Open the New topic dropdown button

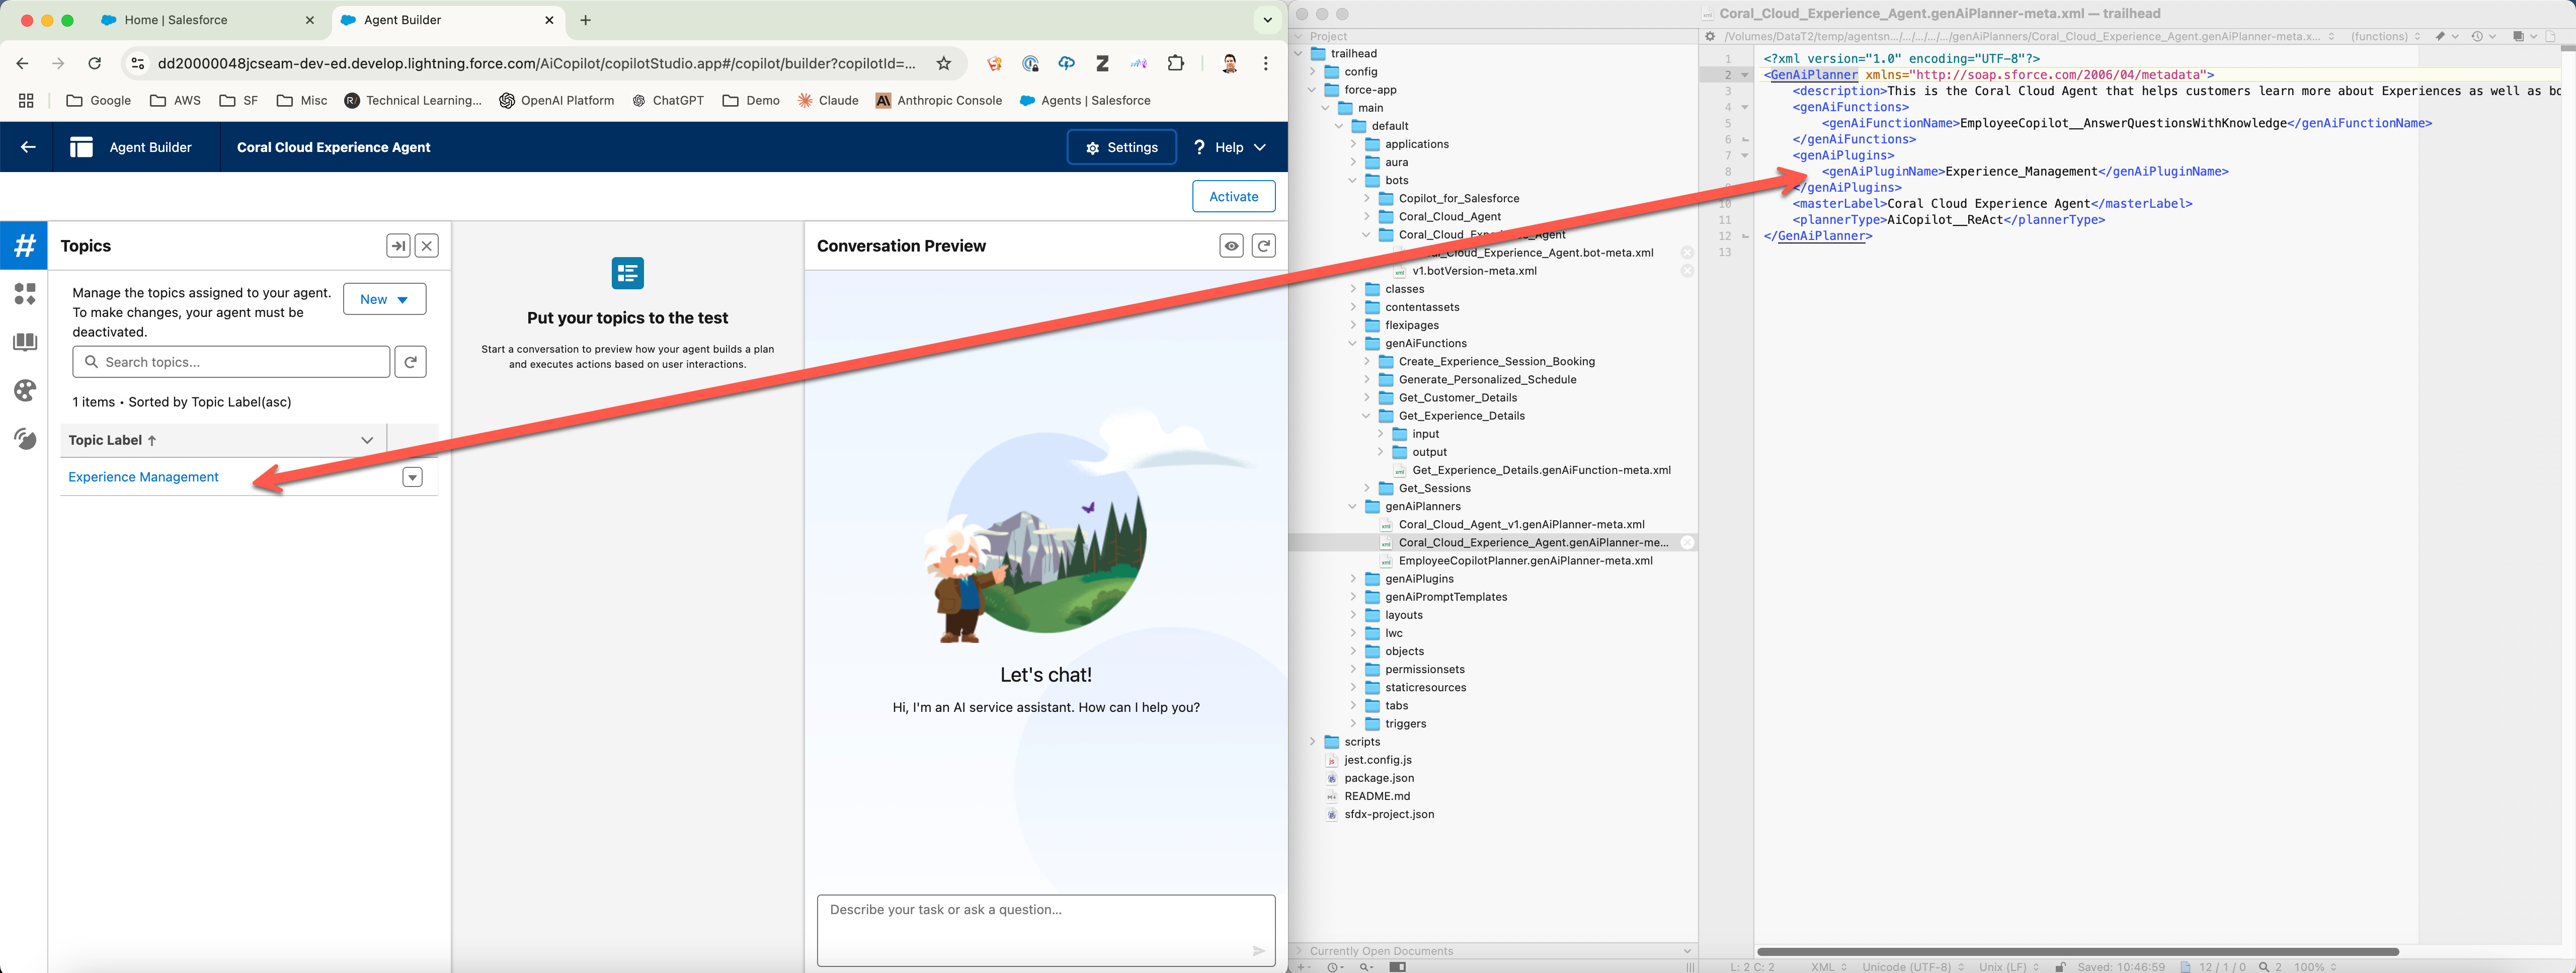click(384, 299)
